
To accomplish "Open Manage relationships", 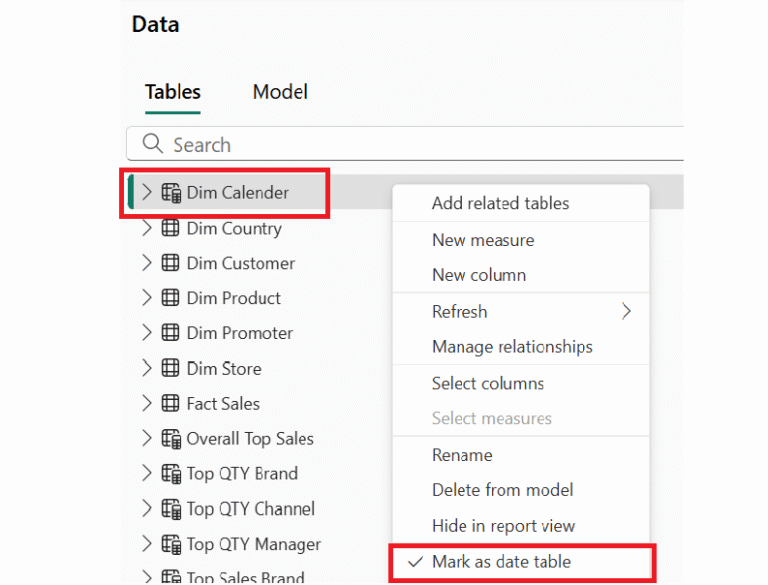I will click(521, 347).
